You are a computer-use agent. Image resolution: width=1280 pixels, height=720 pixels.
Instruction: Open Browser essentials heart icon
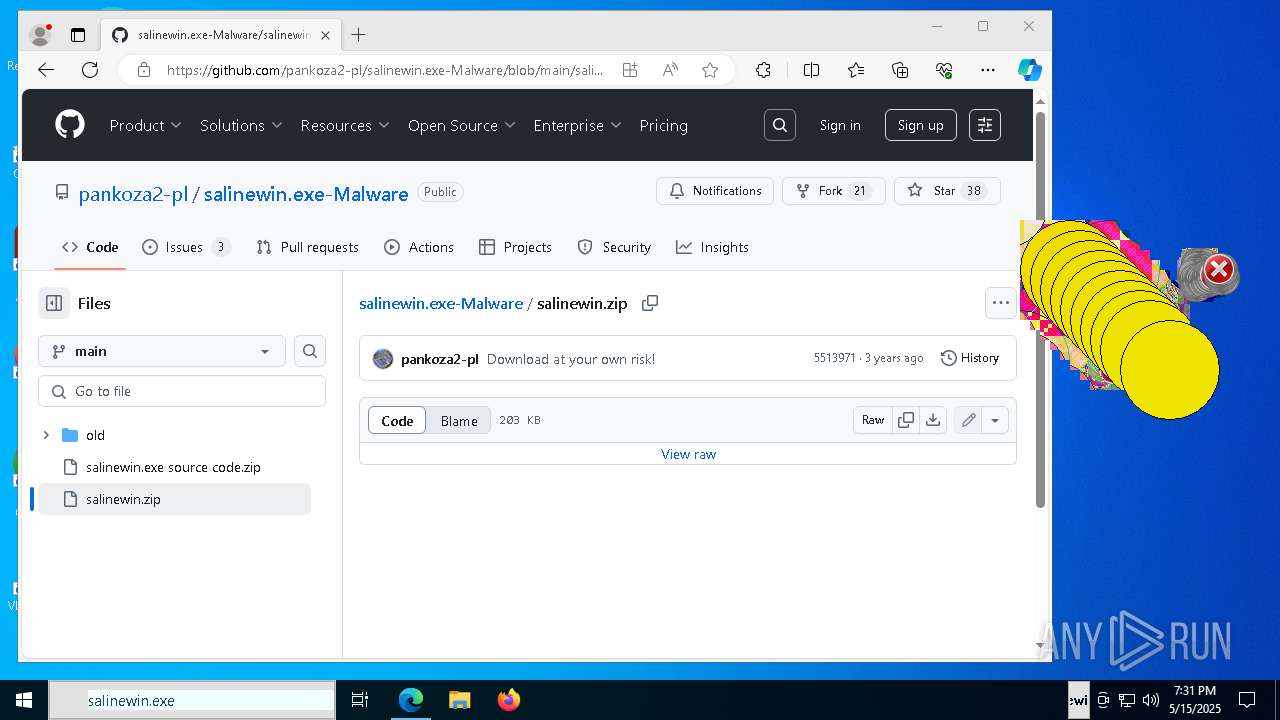pyautogui.click(x=944, y=70)
